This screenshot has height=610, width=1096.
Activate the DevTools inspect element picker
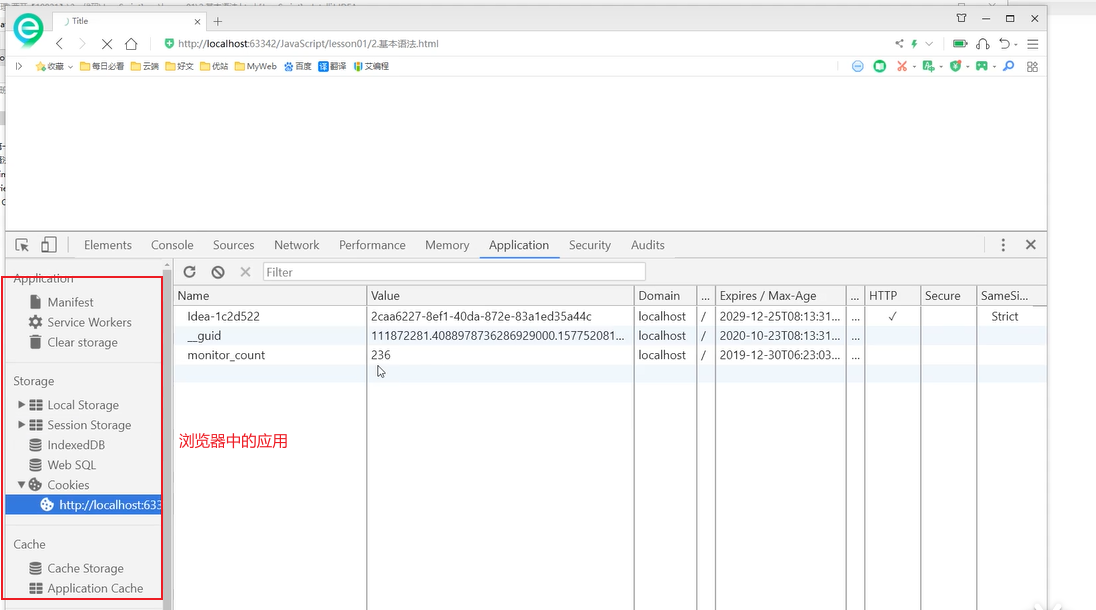(x=22, y=245)
